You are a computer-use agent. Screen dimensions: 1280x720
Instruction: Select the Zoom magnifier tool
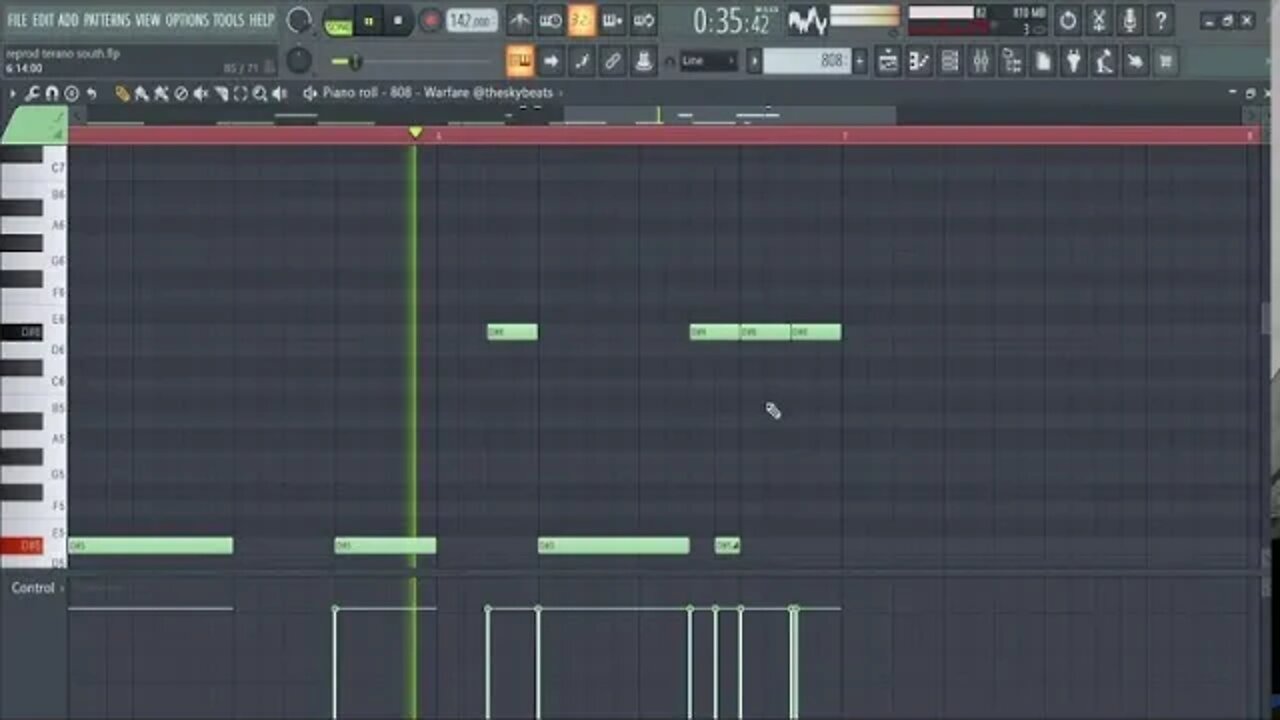click(260, 93)
